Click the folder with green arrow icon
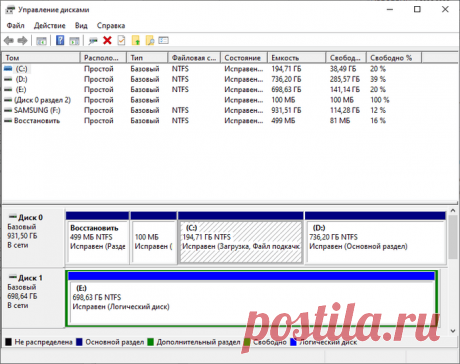Screen dimensions: 460x364 click(x=136, y=40)
